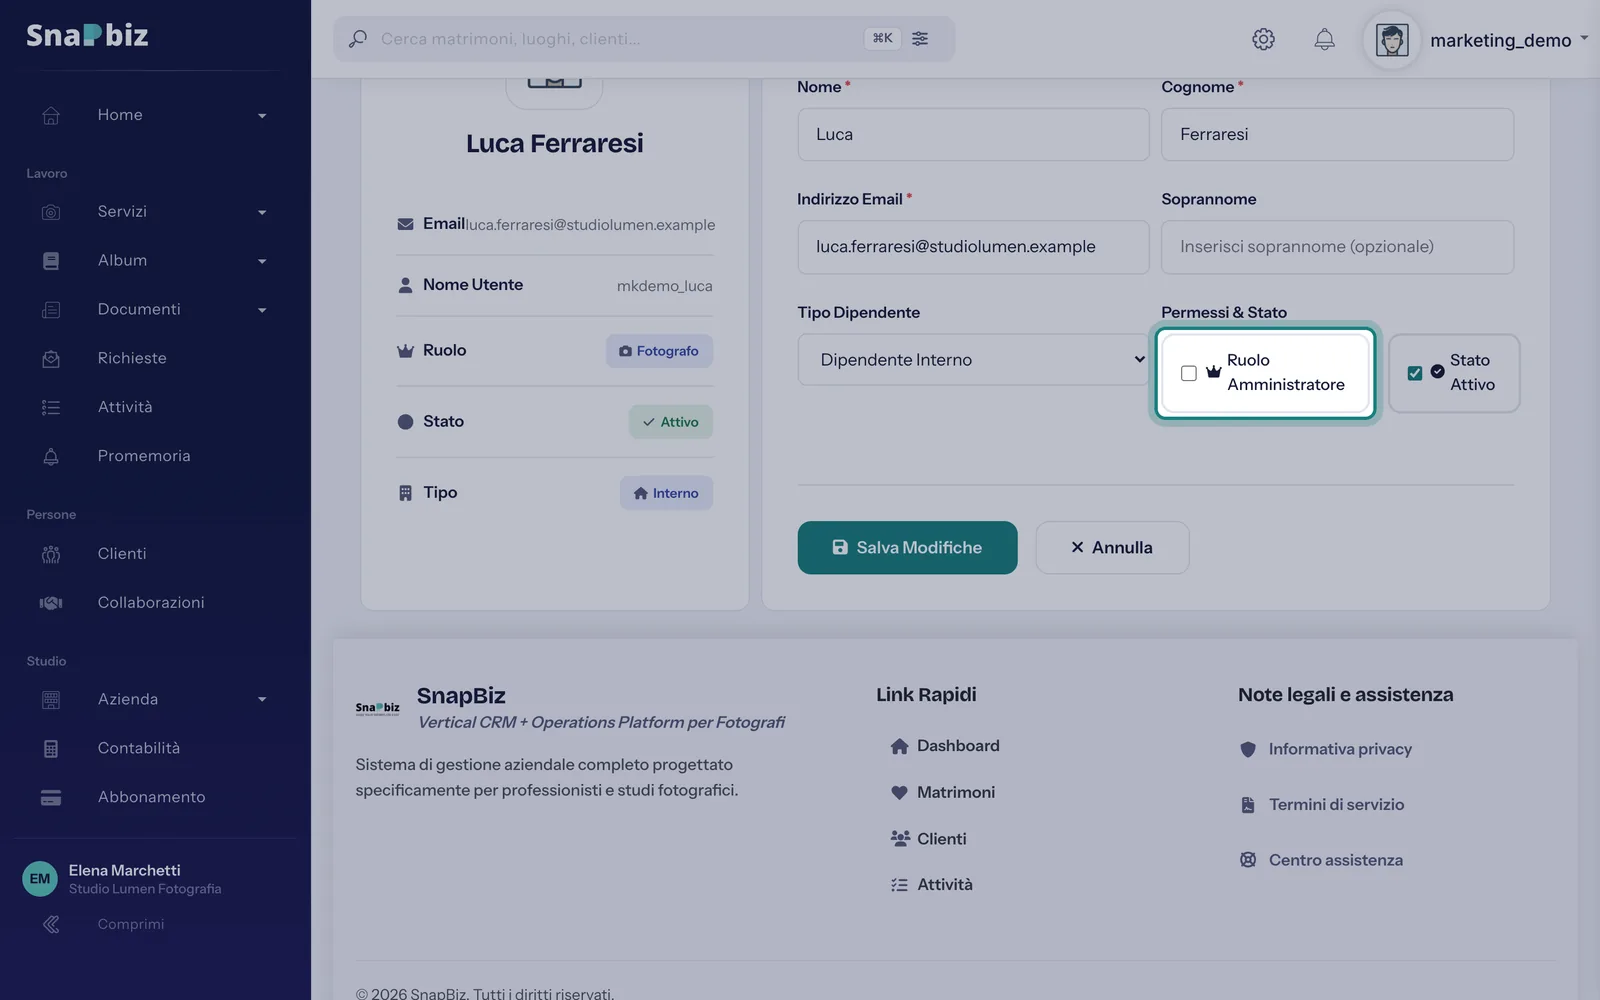The width and height of the screenshot is (1600, 1000).
Task: Open the marketing_demo user menu arrow
Action: pos(1584,38)
